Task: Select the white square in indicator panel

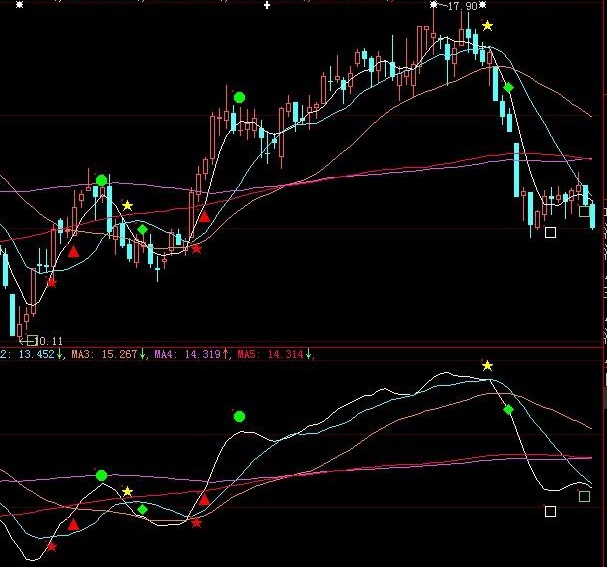Action: tap(550, 512)
